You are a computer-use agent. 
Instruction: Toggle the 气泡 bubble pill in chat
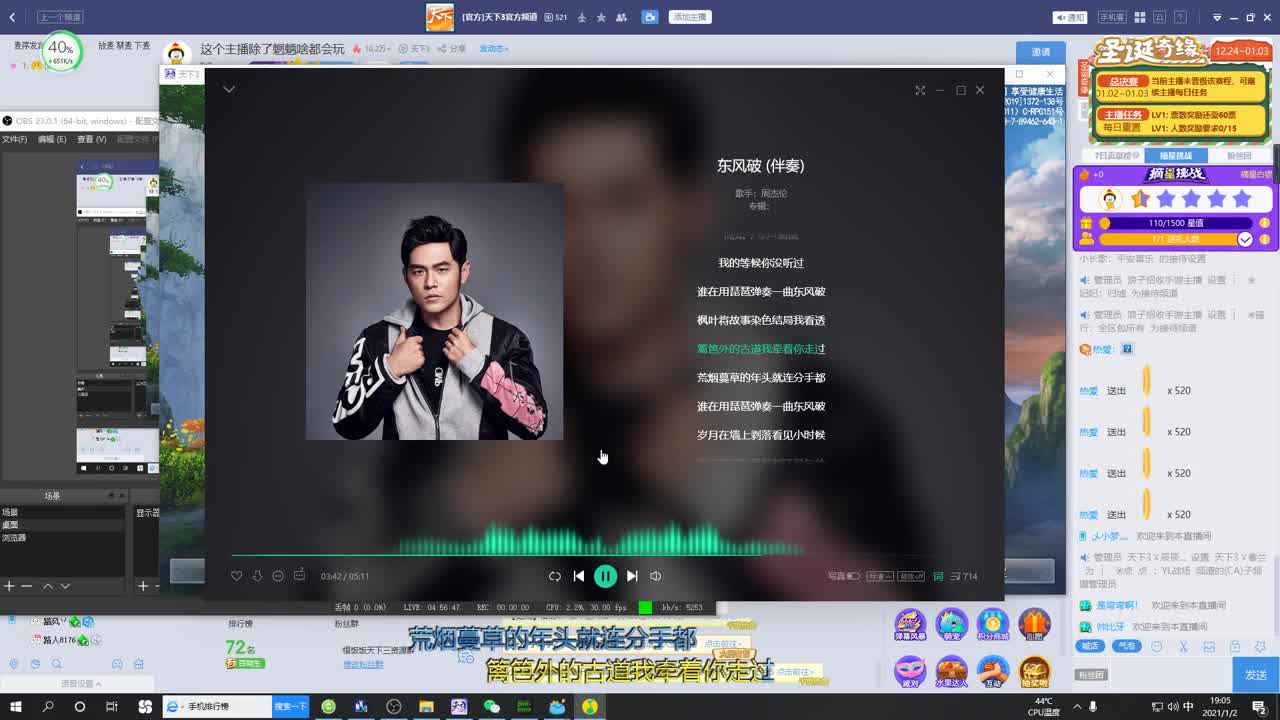point(1127,646)
